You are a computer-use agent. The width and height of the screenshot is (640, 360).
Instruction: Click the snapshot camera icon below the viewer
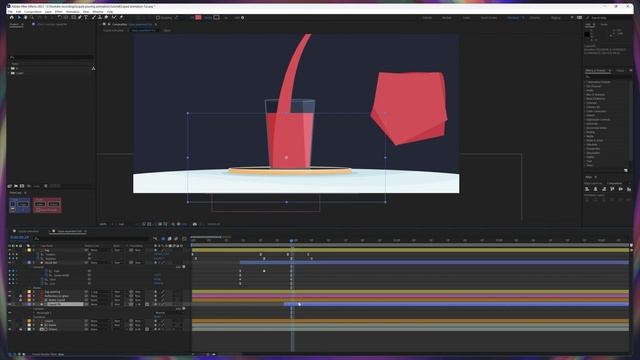click(195, 224)
